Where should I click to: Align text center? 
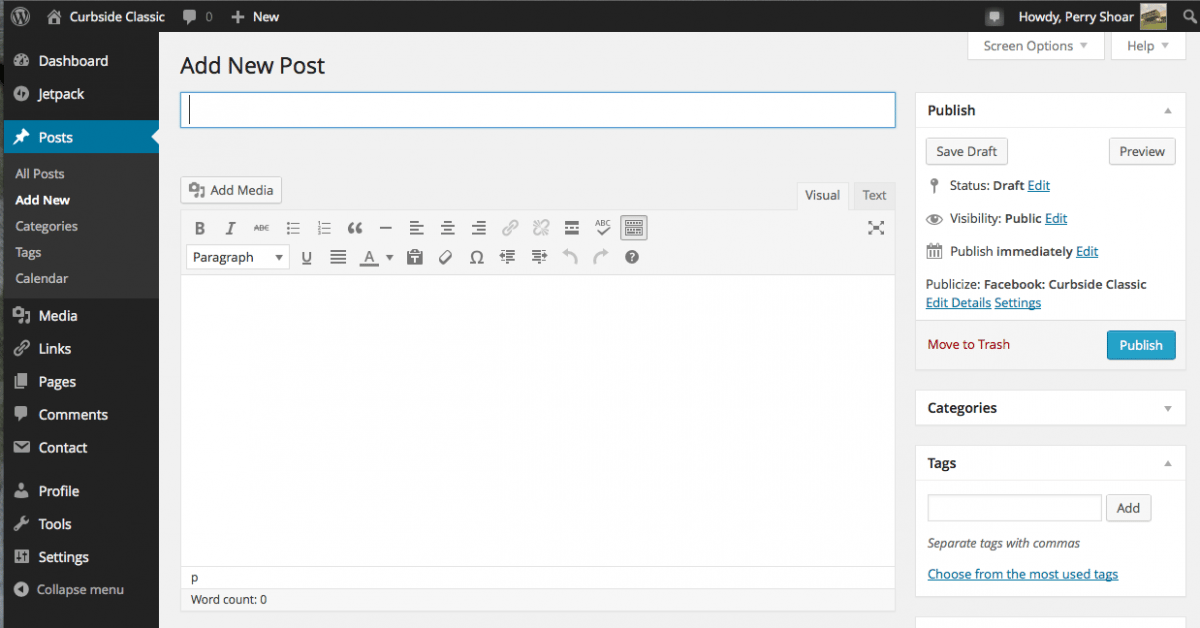coord(447,228)
